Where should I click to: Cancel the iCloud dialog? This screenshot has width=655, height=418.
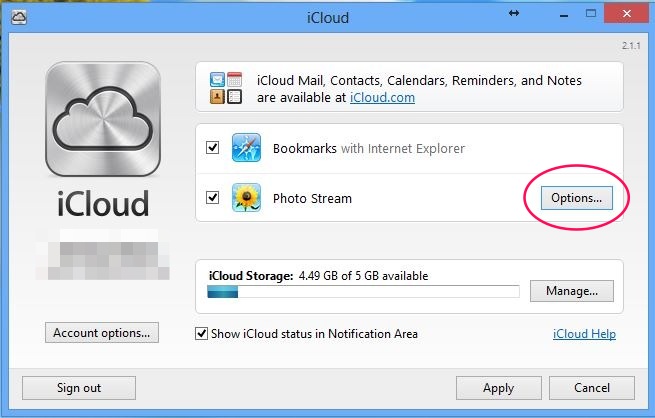tap(592, 388)
